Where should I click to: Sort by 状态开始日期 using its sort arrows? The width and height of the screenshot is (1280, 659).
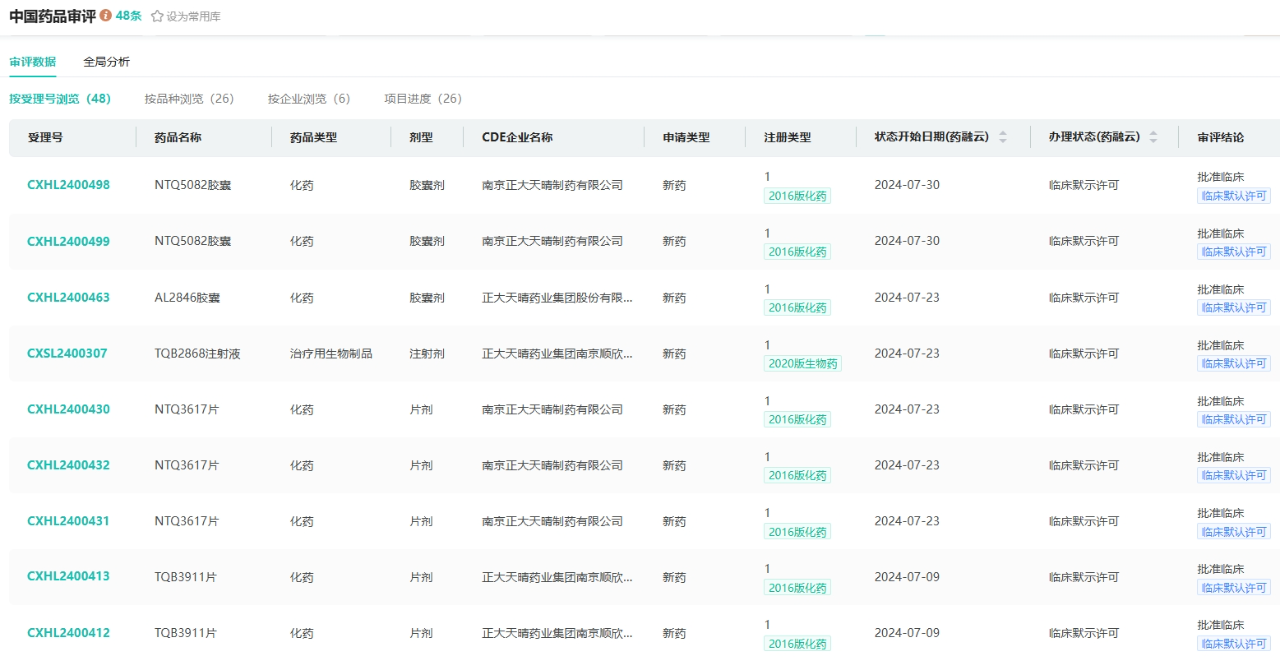[x=1003, y=137]
